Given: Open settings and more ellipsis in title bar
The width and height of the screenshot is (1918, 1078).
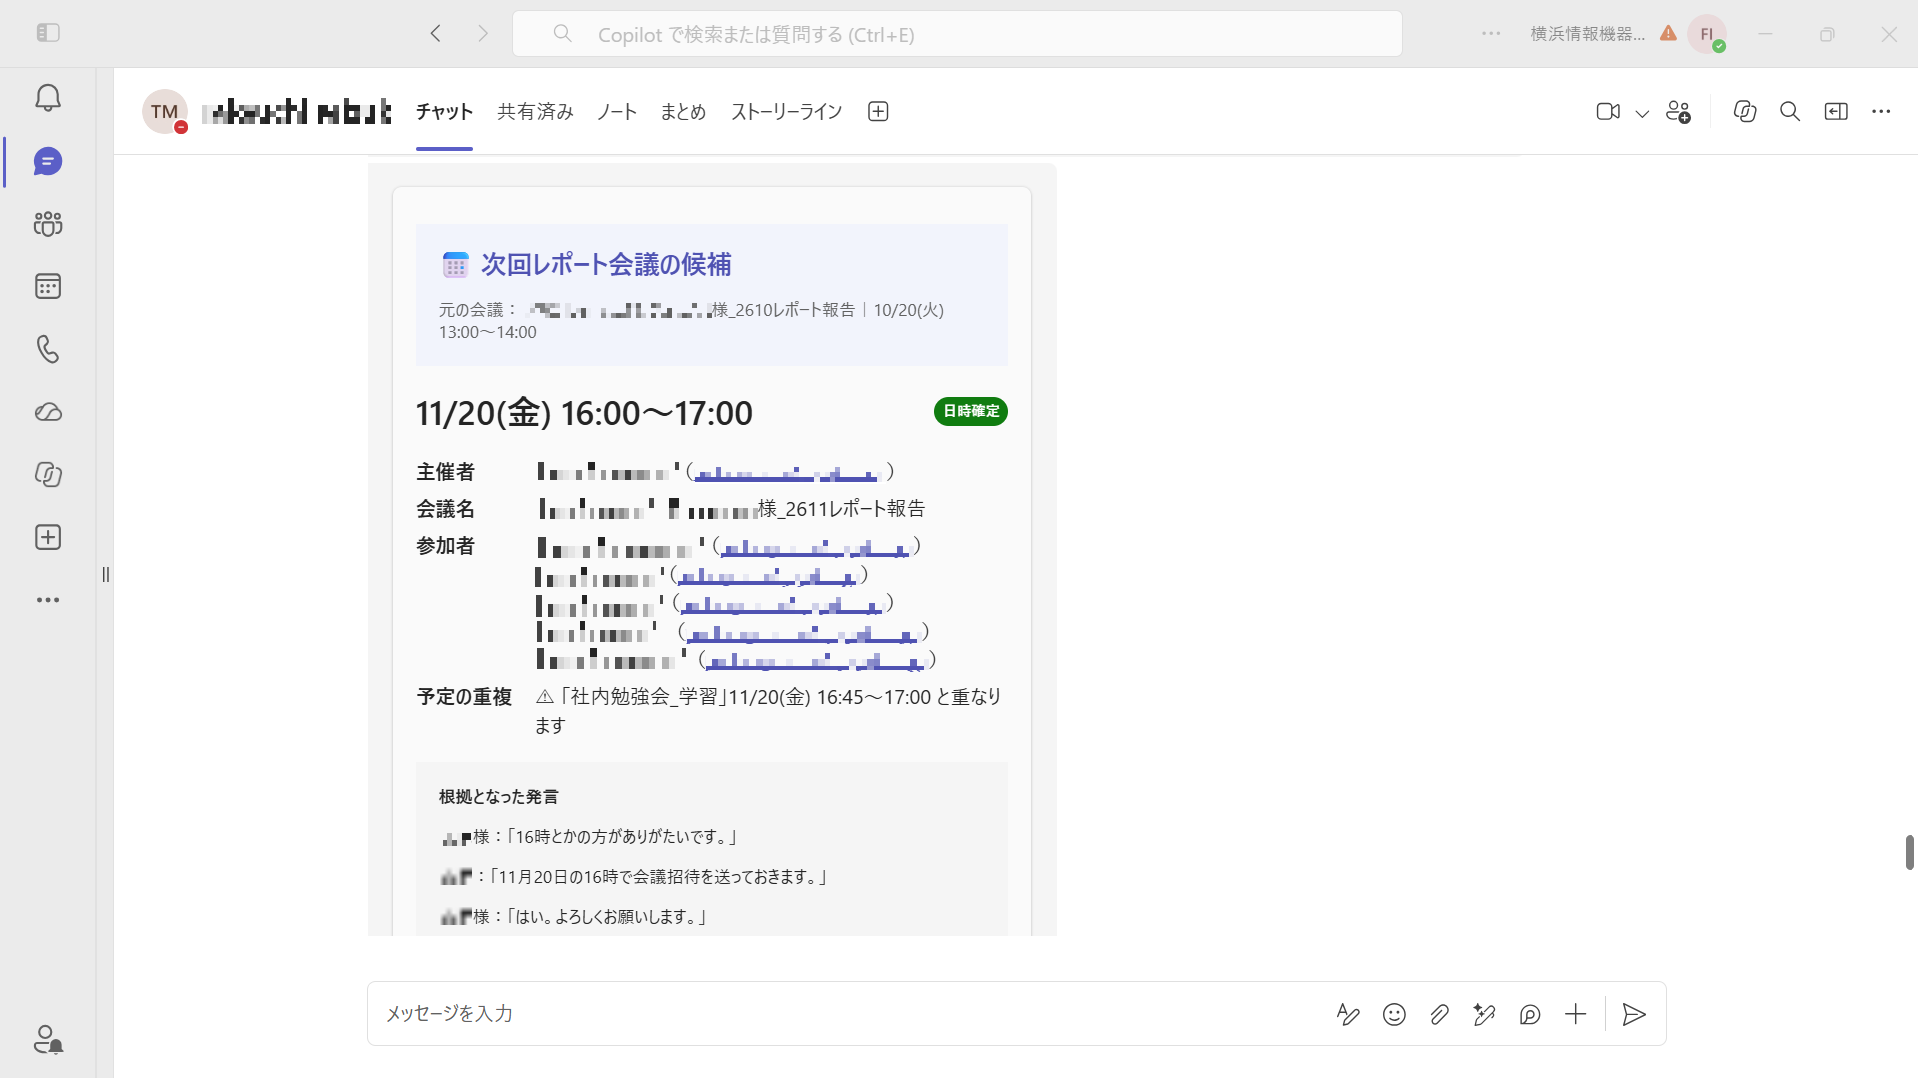Looking at the screenshot, I should click(1491, 33).
